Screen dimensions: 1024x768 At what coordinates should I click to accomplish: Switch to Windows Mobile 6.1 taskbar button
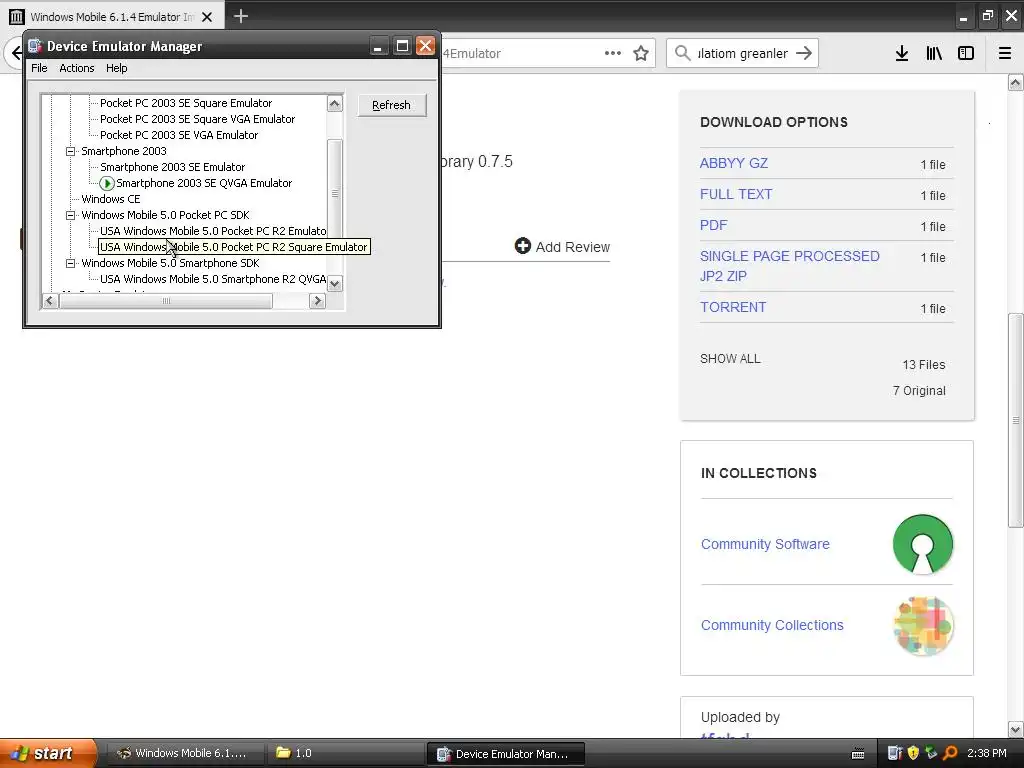184,753
